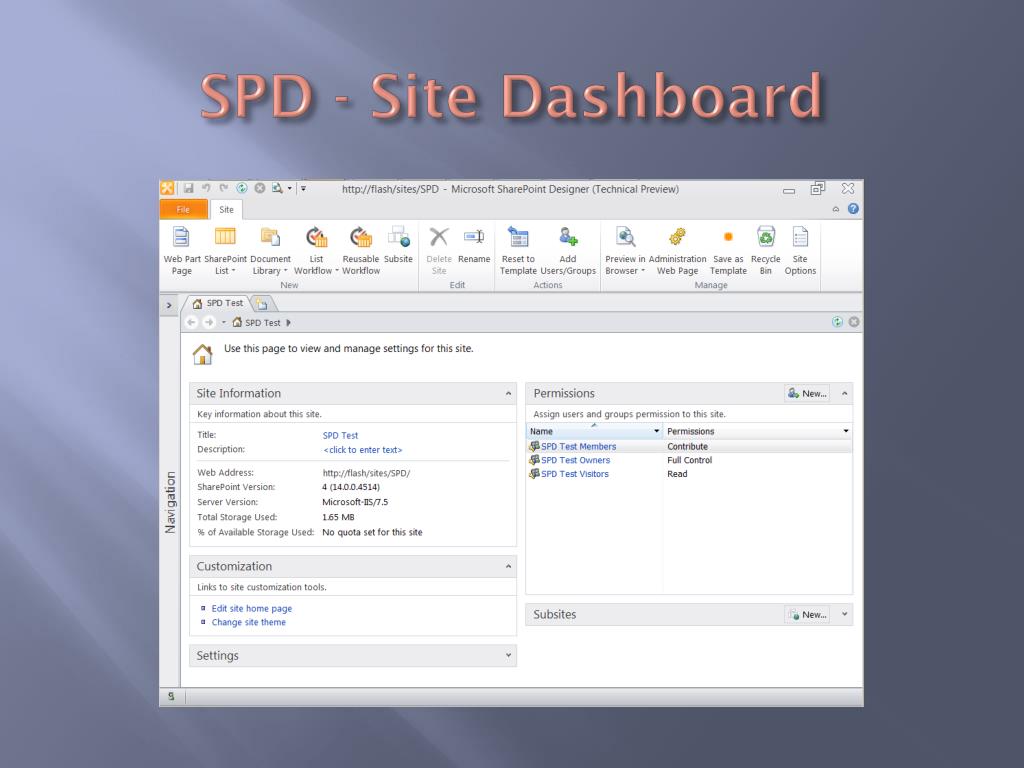
Task: Open the Administration Web Page
Action: (677, 251)
